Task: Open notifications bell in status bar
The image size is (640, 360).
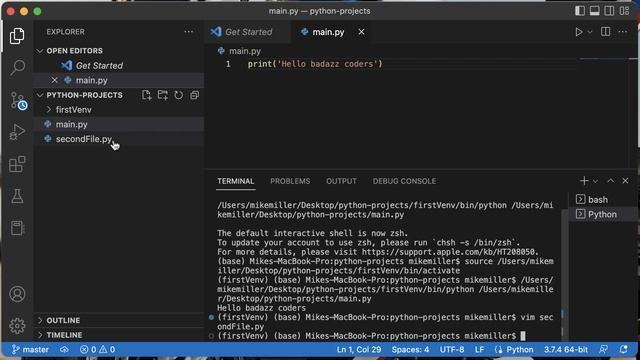Action: tap(624, 349)
